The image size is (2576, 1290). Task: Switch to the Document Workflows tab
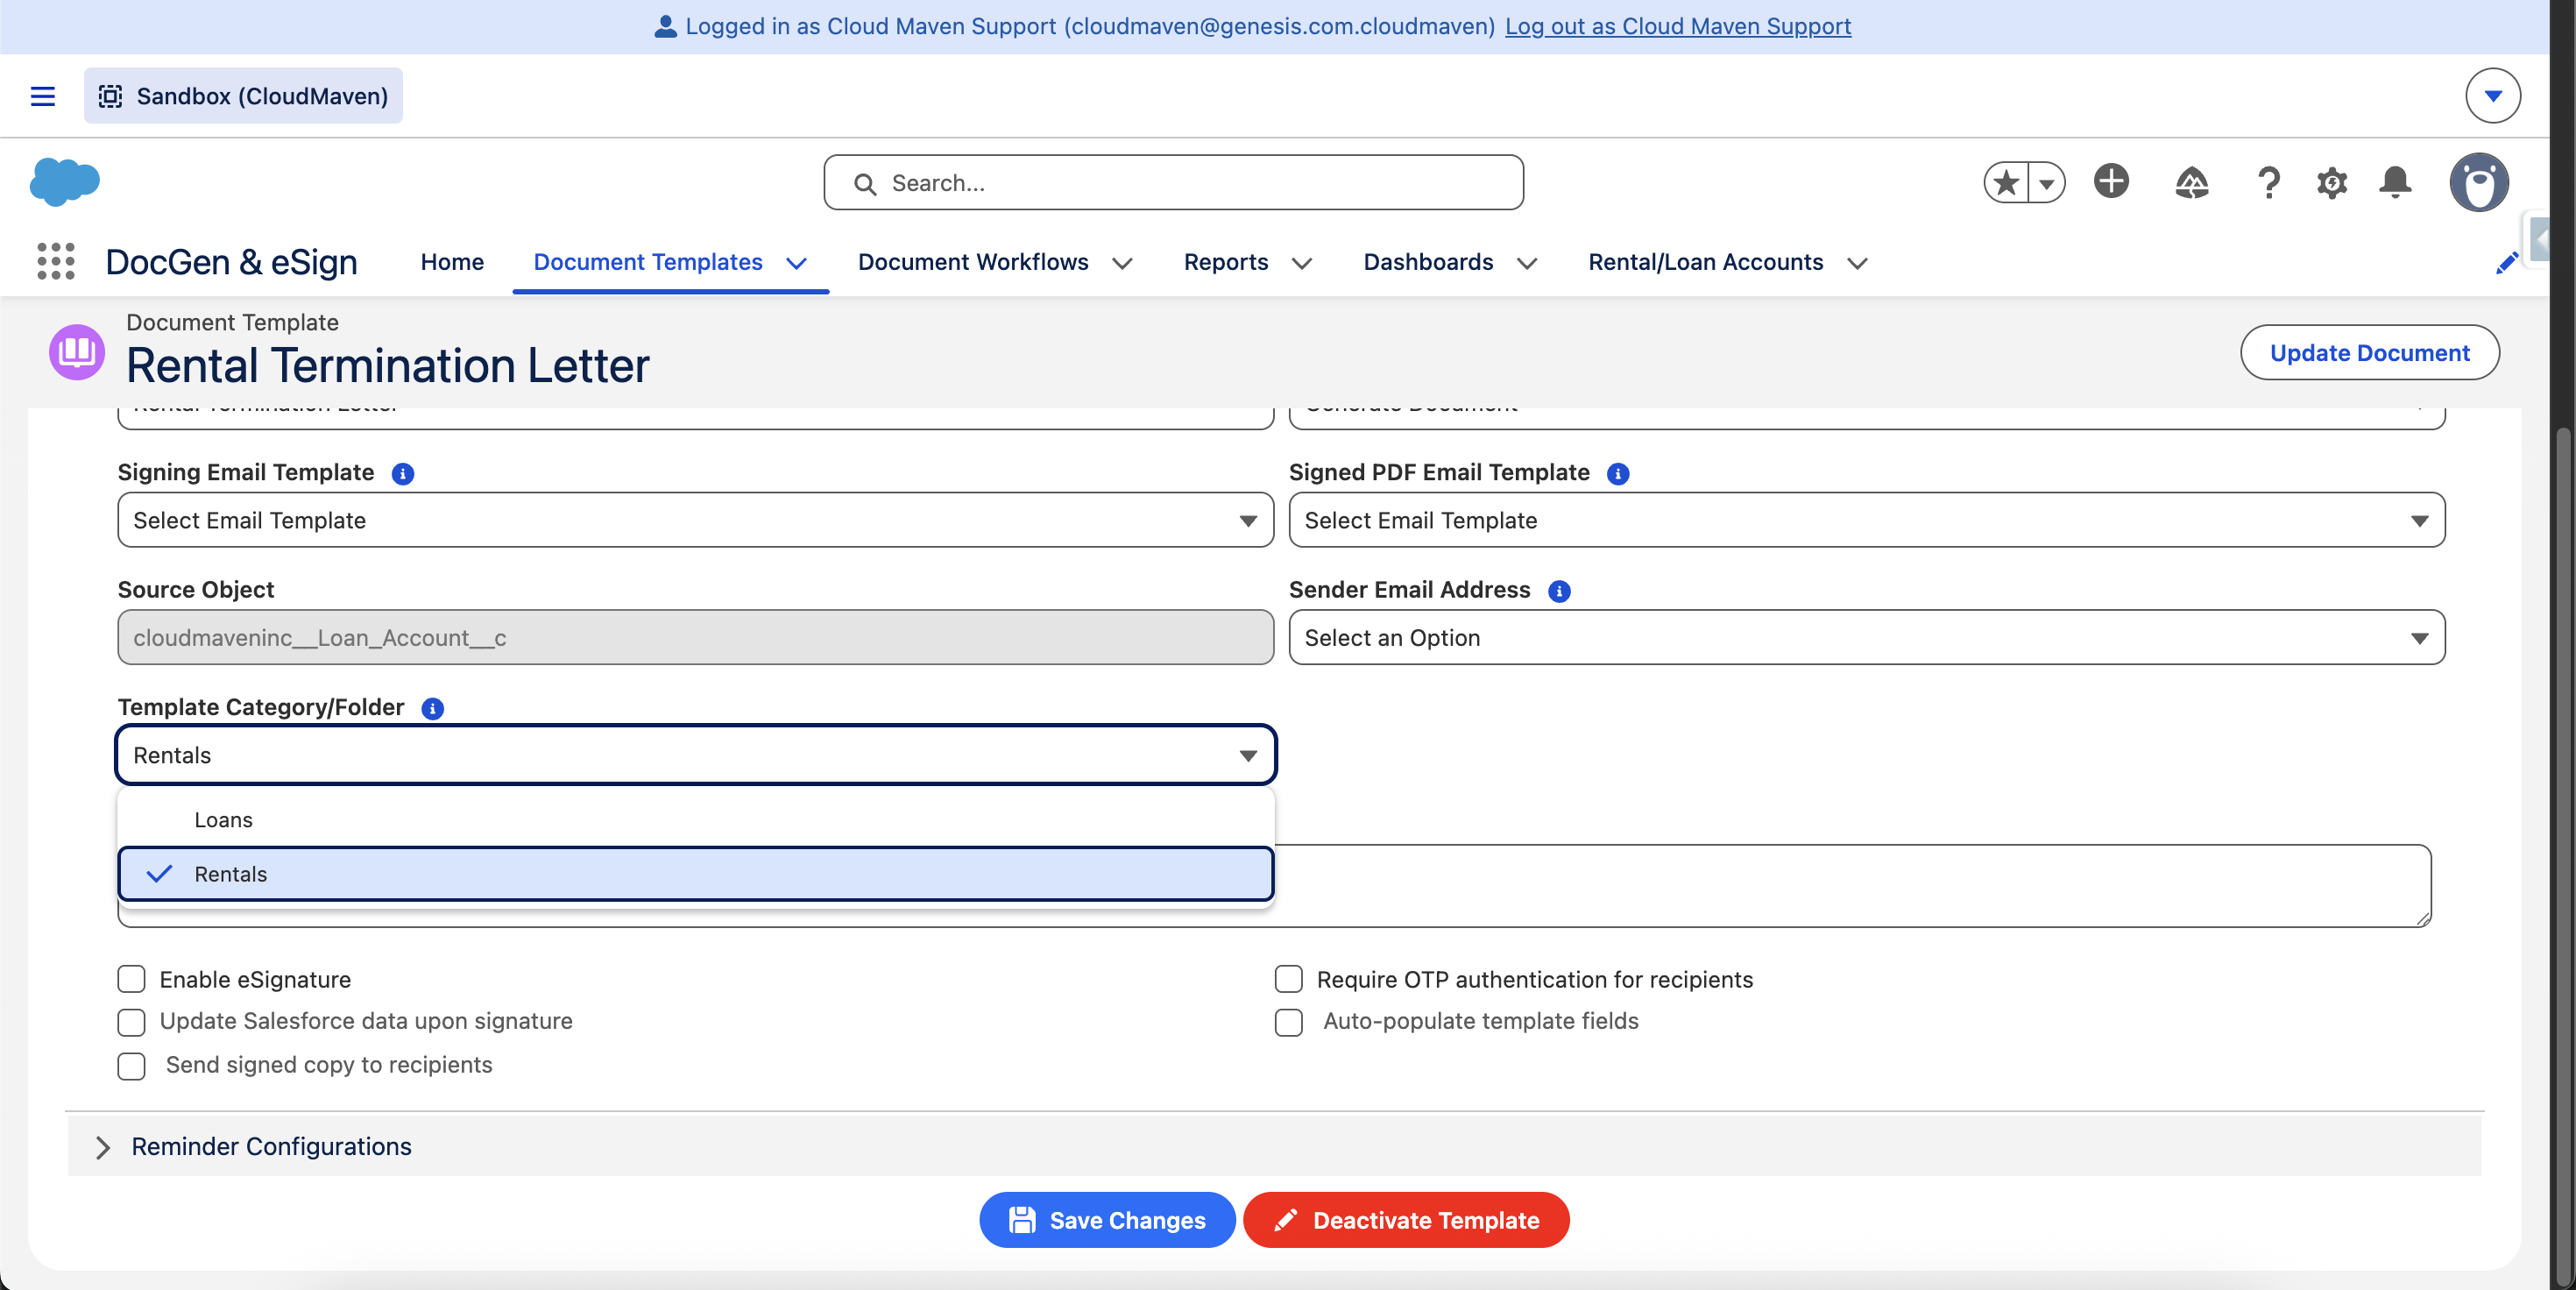tap(973, 262)
